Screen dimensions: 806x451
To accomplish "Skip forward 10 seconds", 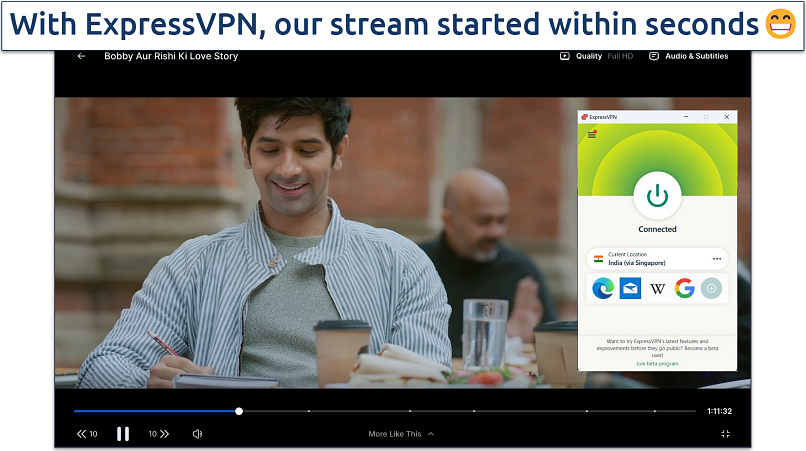I will 159,434.
